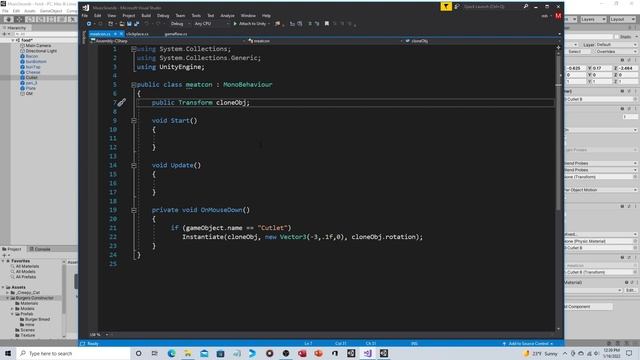Open the Debug configuration dropdown
Image resolution: width=640 pixels, height=360 pixels.
180,24
